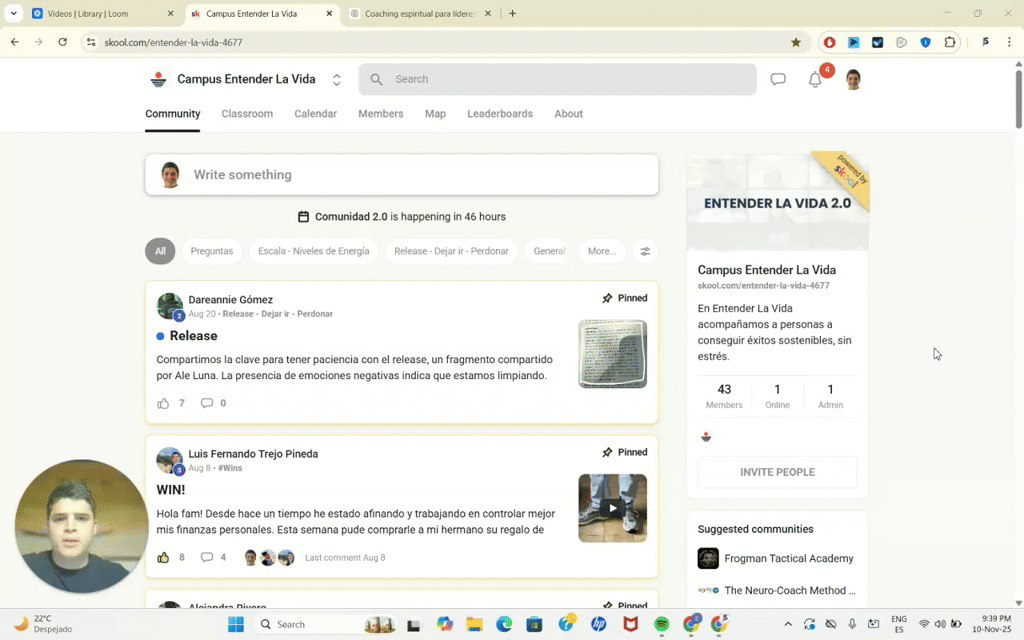Image resolution: width=1024 pixels, height=640 pixels.
Task: Open the chat messages icon
Action: click(x=778, y=79)
